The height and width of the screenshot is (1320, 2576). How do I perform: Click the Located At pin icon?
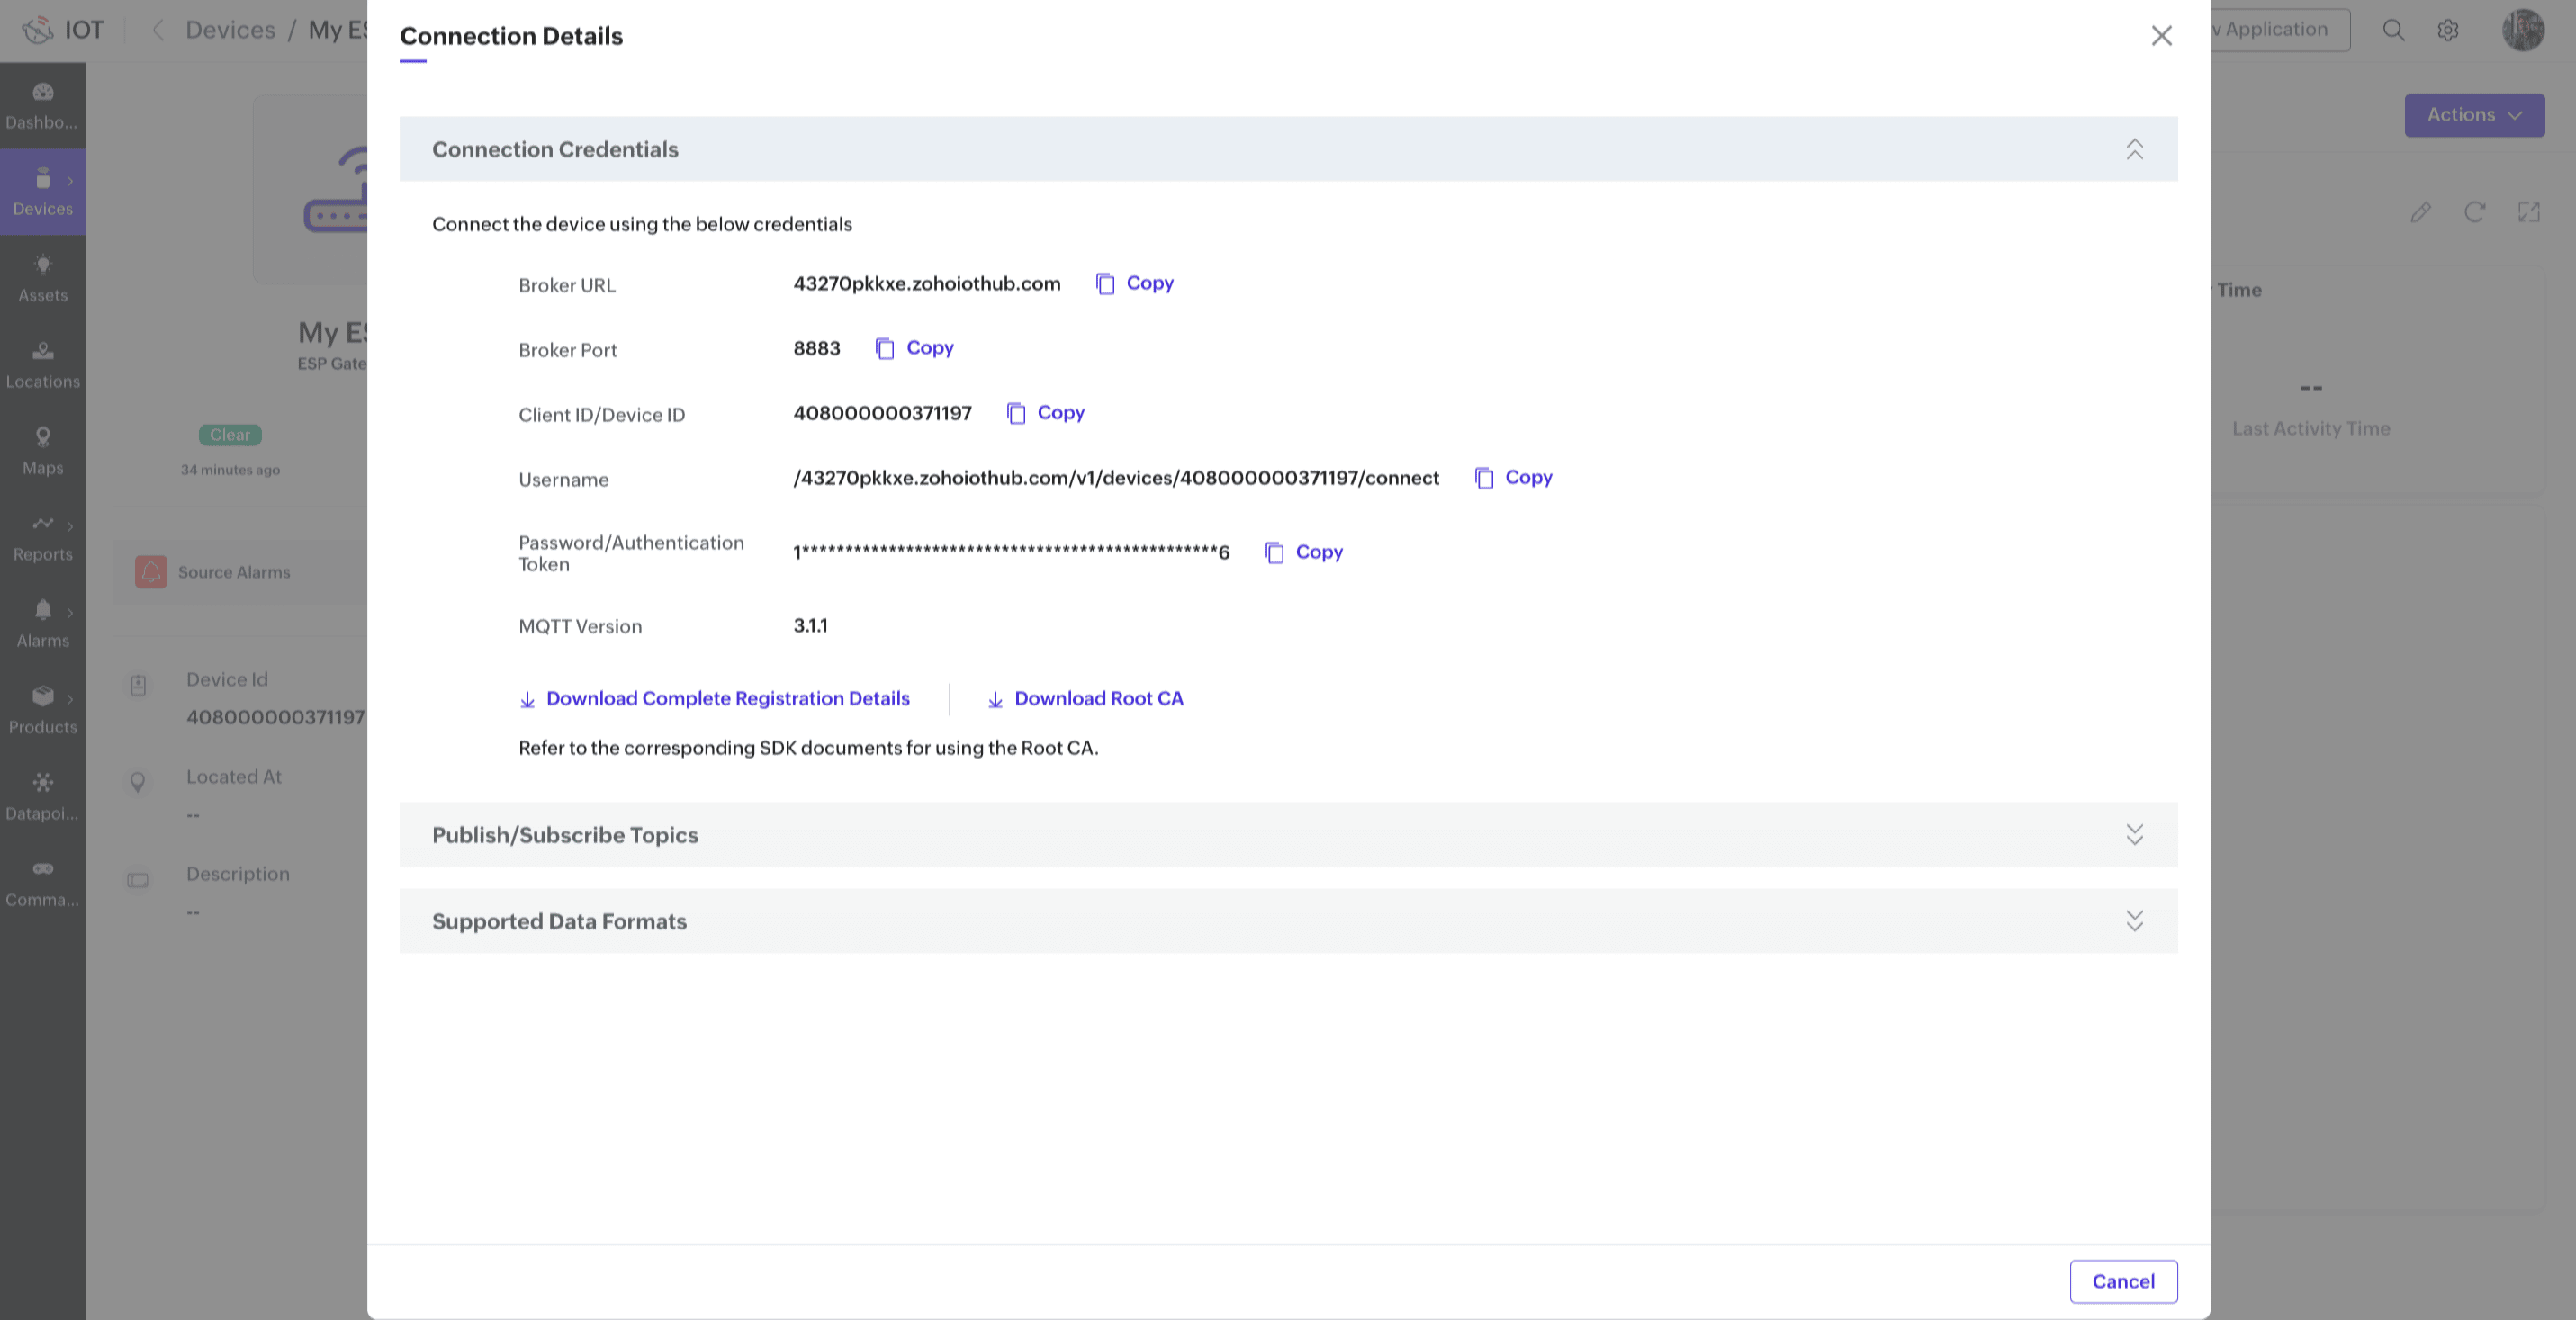point(138,782)
